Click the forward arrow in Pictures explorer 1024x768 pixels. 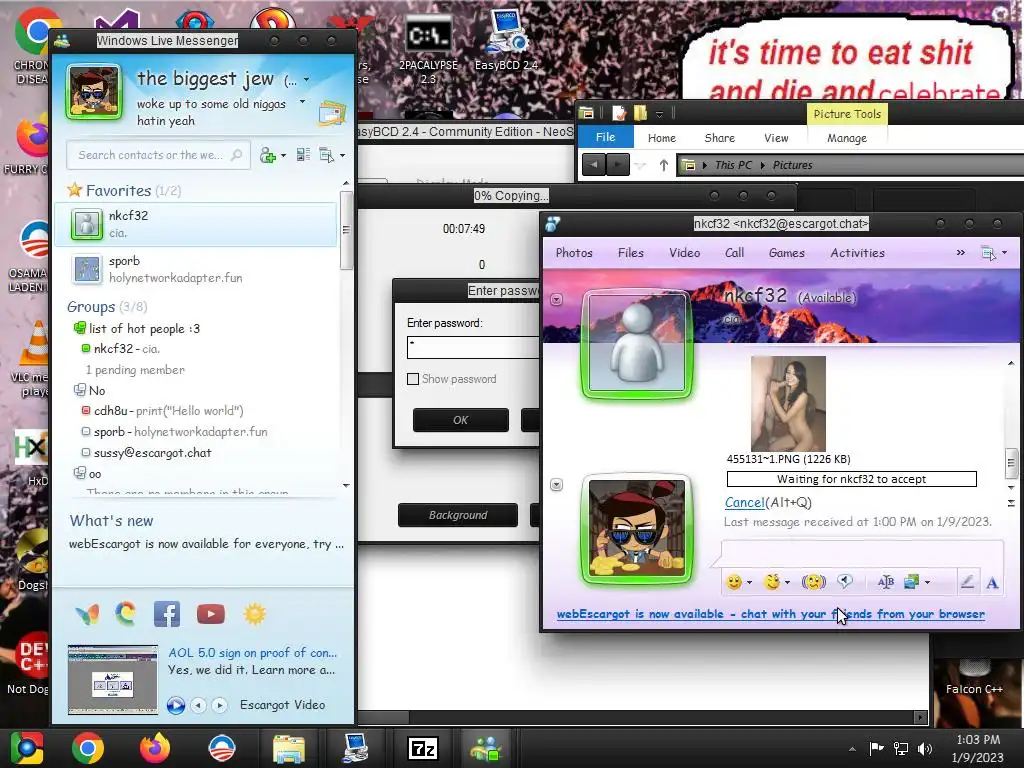(x=618, y=165)
